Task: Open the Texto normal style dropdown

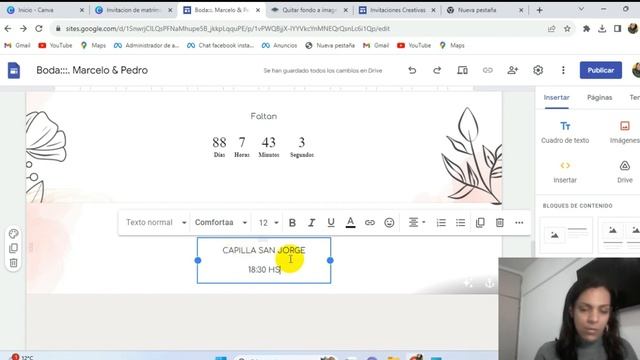Action: [x=156, y=222]
